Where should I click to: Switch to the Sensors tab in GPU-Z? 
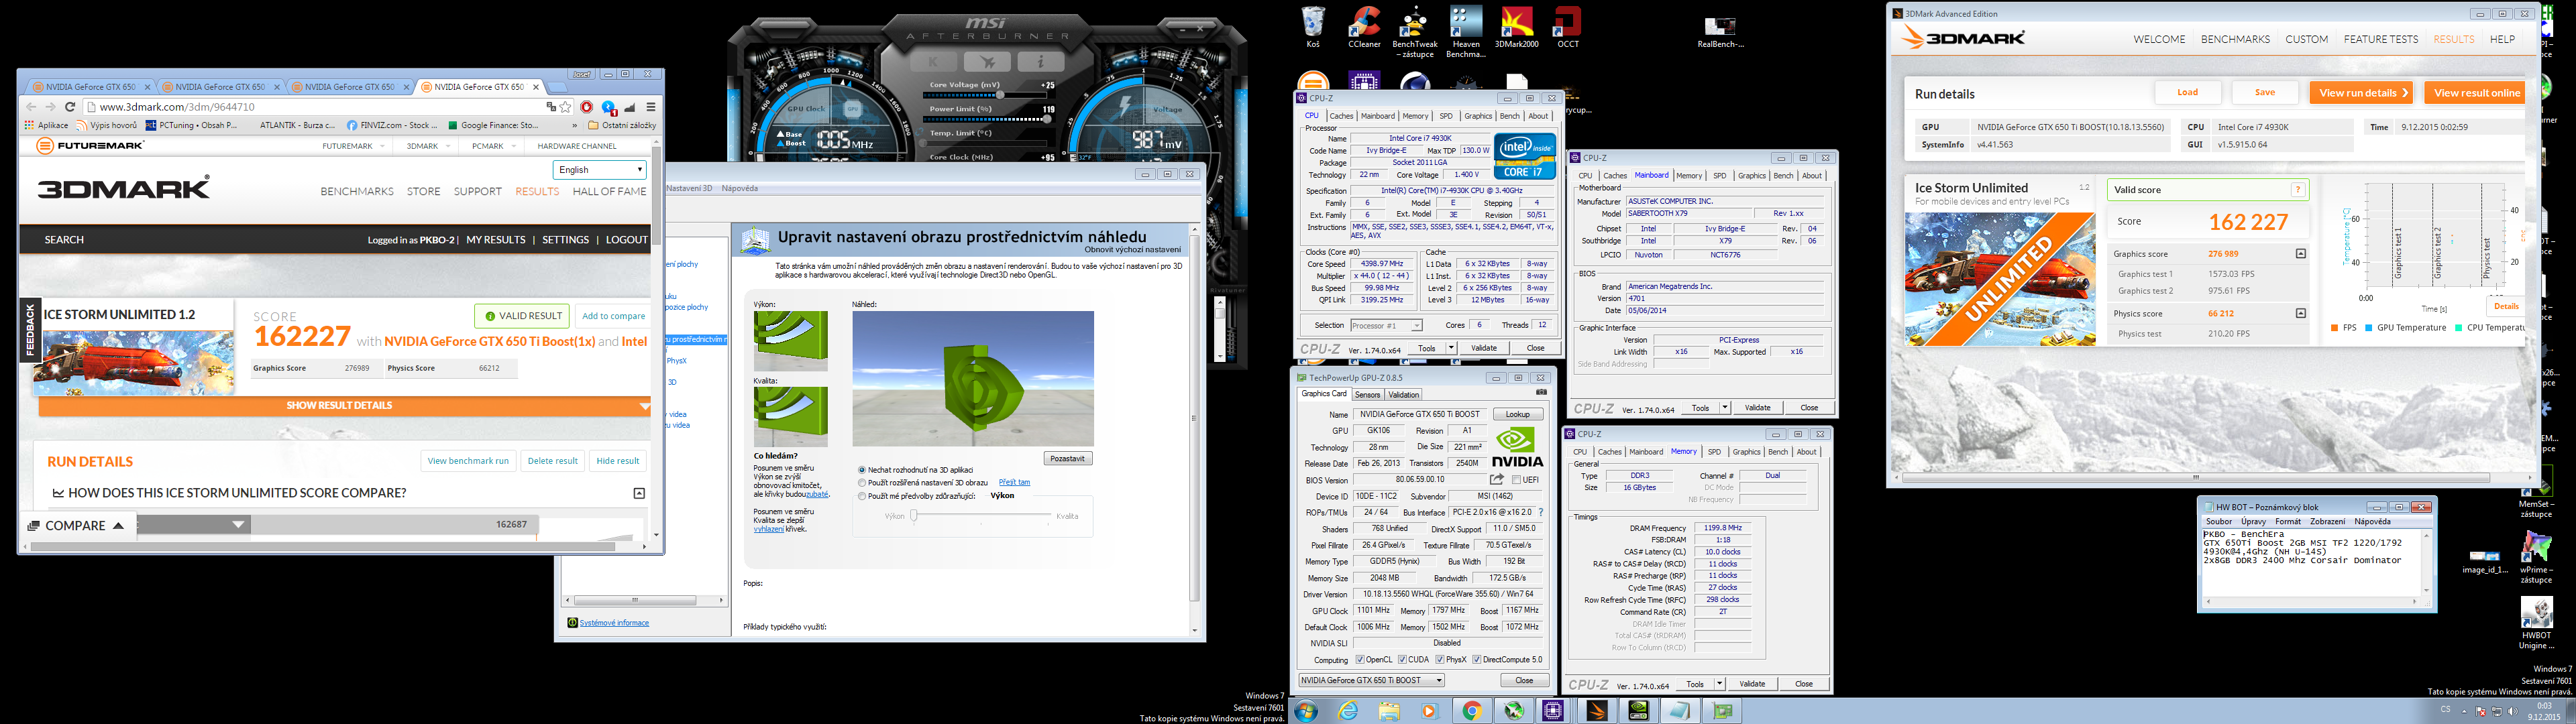click(x=1368, y=395)
